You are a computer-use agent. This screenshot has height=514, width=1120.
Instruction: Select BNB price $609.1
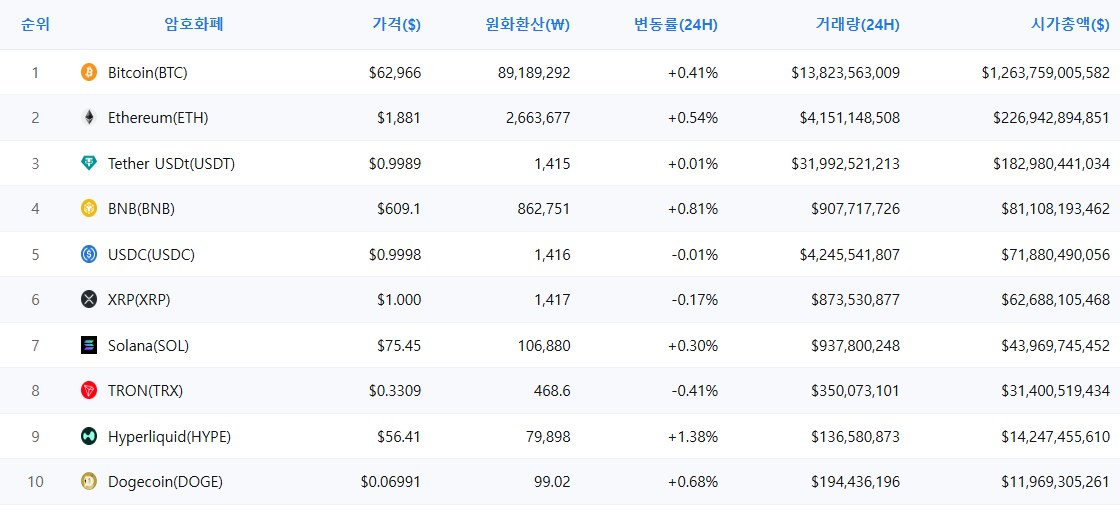click(399, 209)
